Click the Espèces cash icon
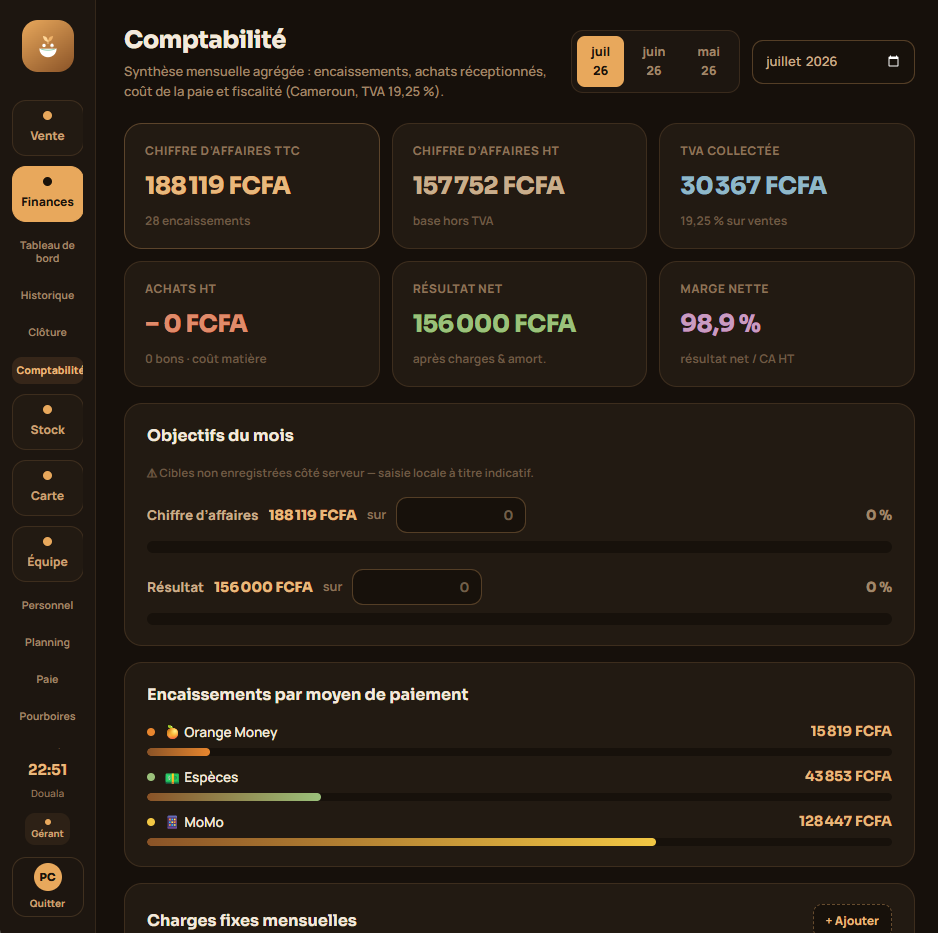Image resolution: width=938 pixels, height=933 pixels. (172, 778)
